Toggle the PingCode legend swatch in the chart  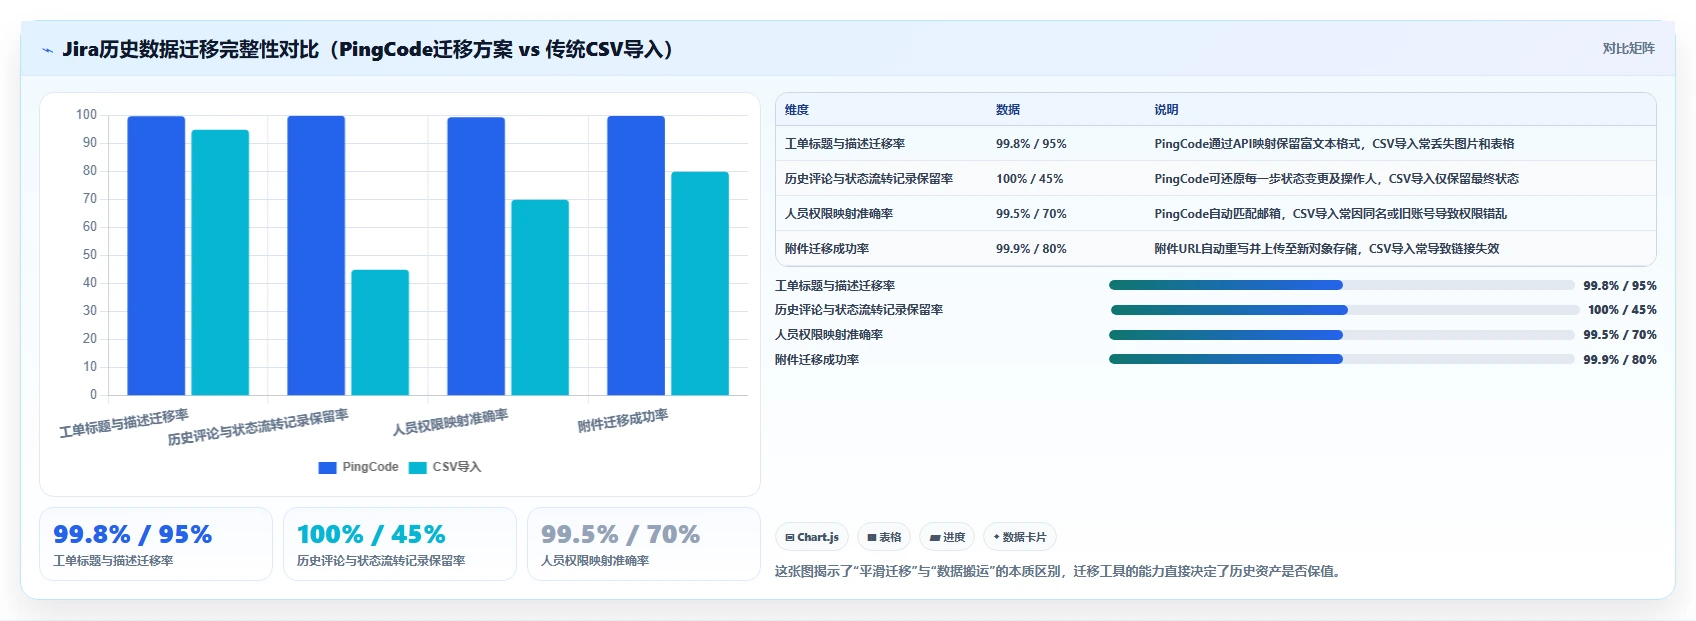[x=327, y=467]
